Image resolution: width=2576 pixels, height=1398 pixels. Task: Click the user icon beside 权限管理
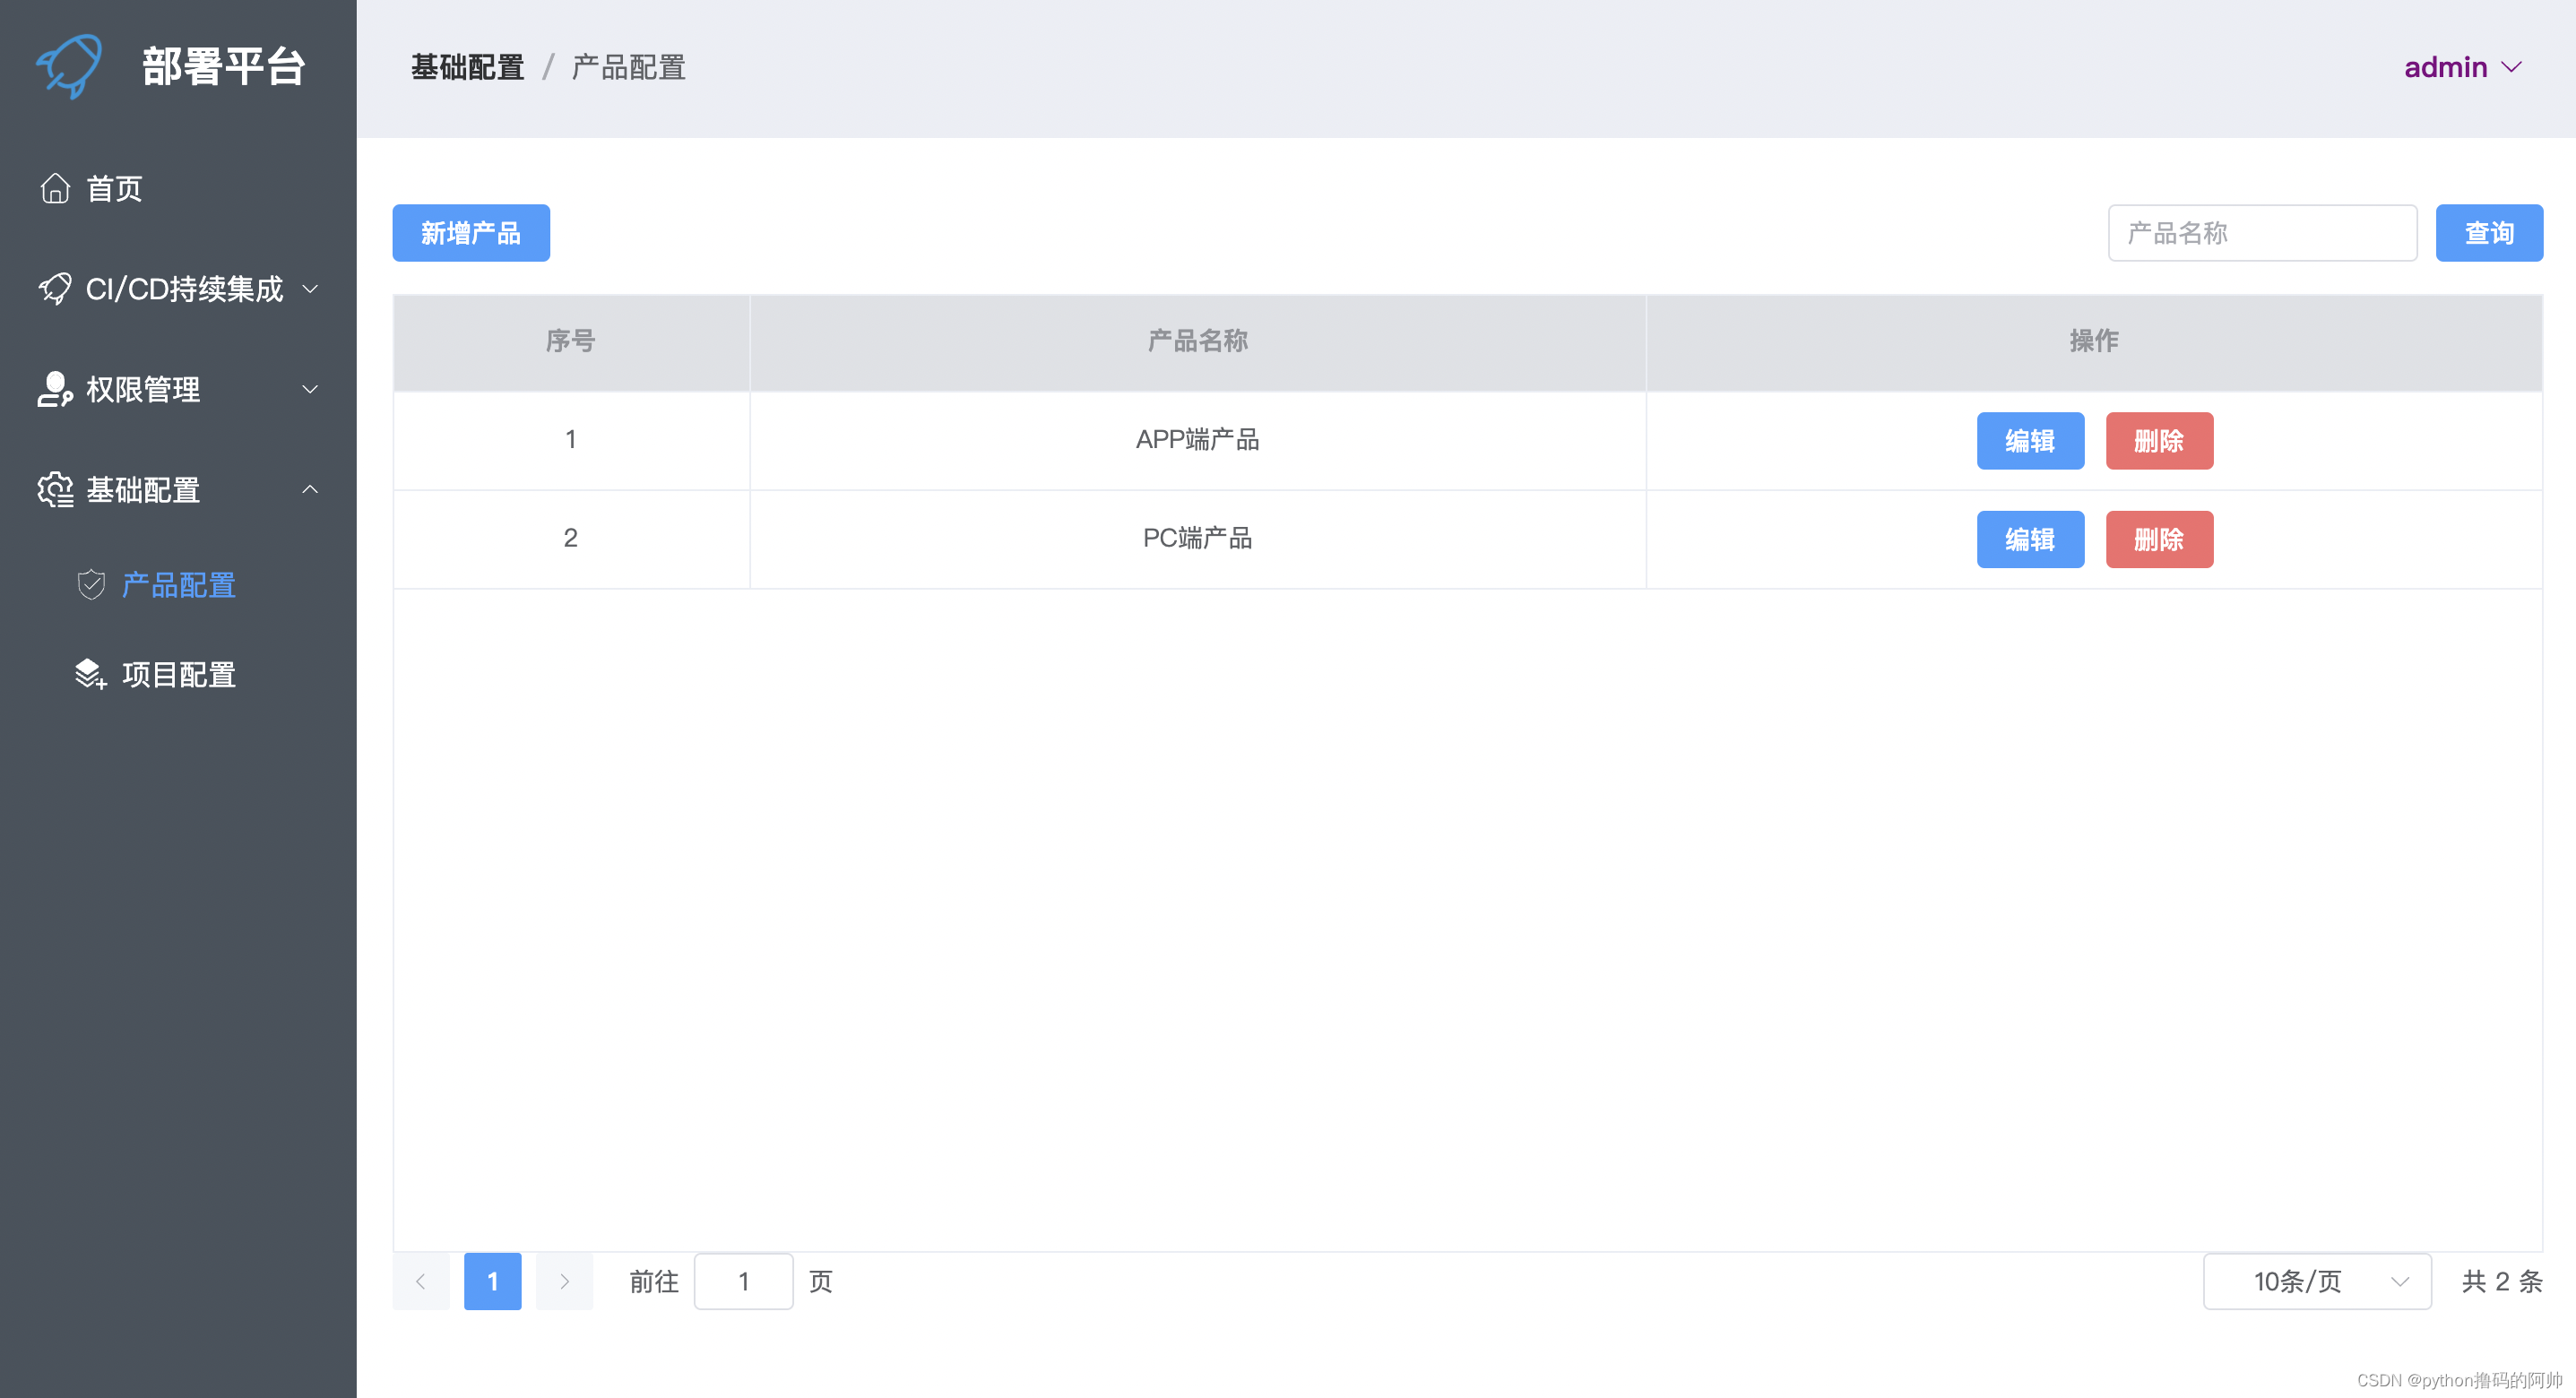(55, 389)
